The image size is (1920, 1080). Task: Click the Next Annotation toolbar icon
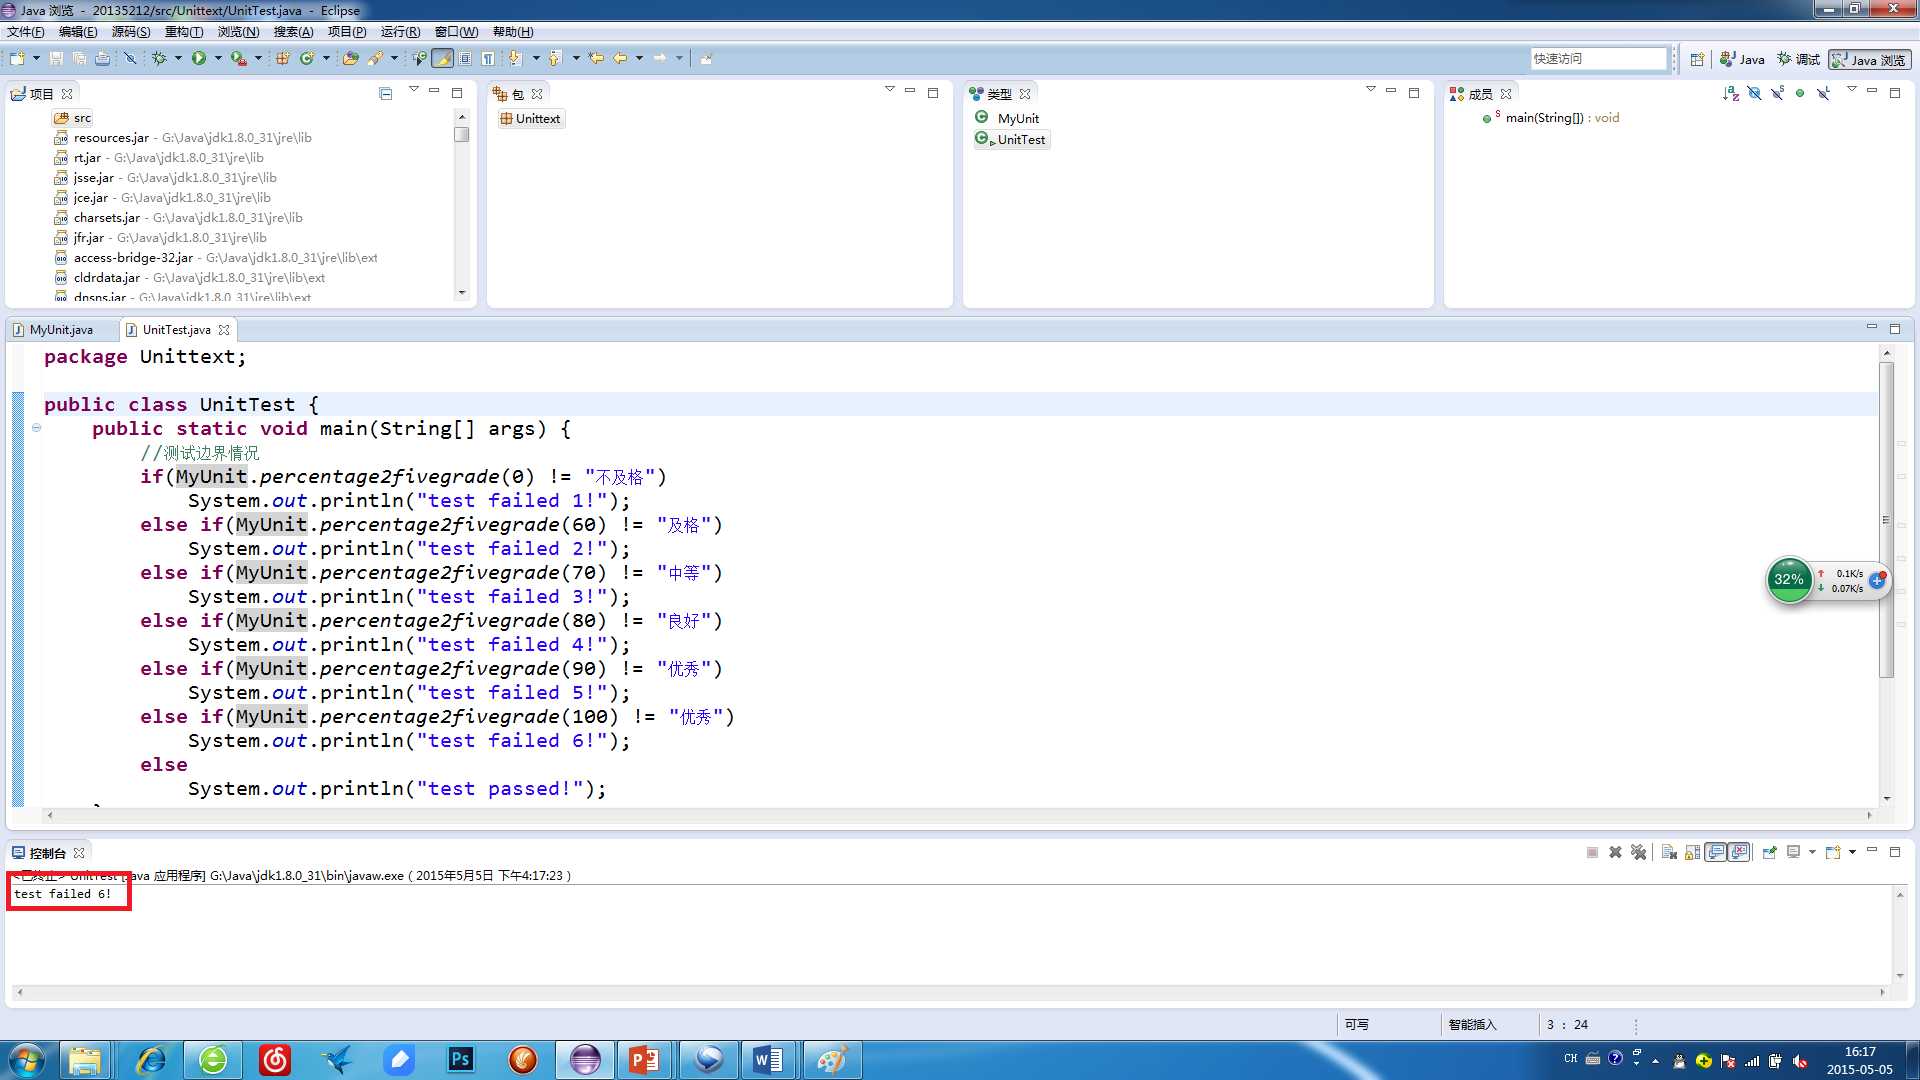(515, 59)
